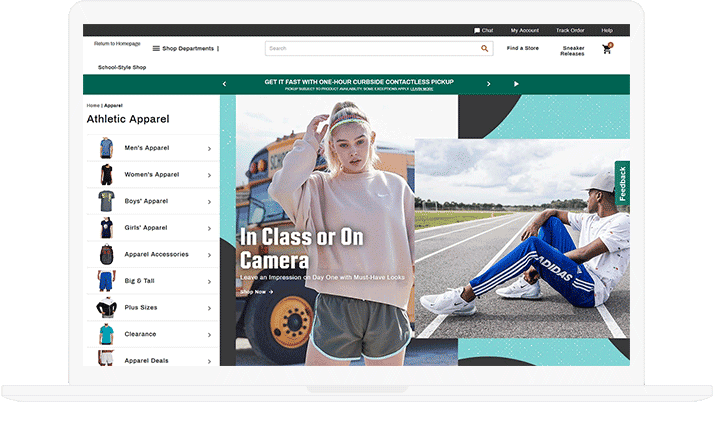Open My Account menu item
Viewport: 715px width, 430px height.
click(524, 31)
